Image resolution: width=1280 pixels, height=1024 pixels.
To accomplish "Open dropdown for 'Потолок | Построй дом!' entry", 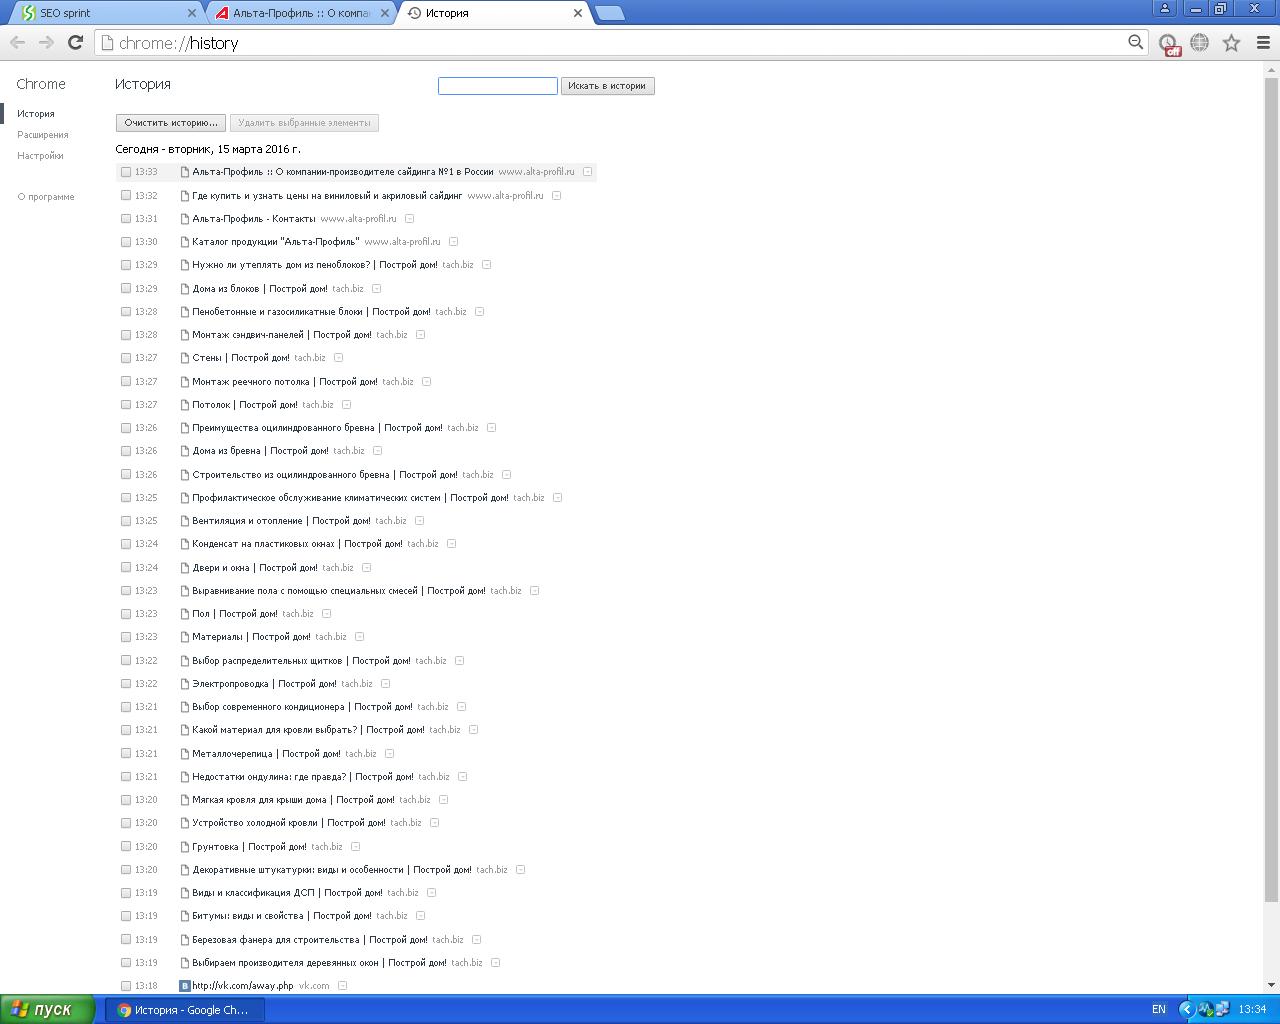I will pyautogui.click(x=346, y=405).
